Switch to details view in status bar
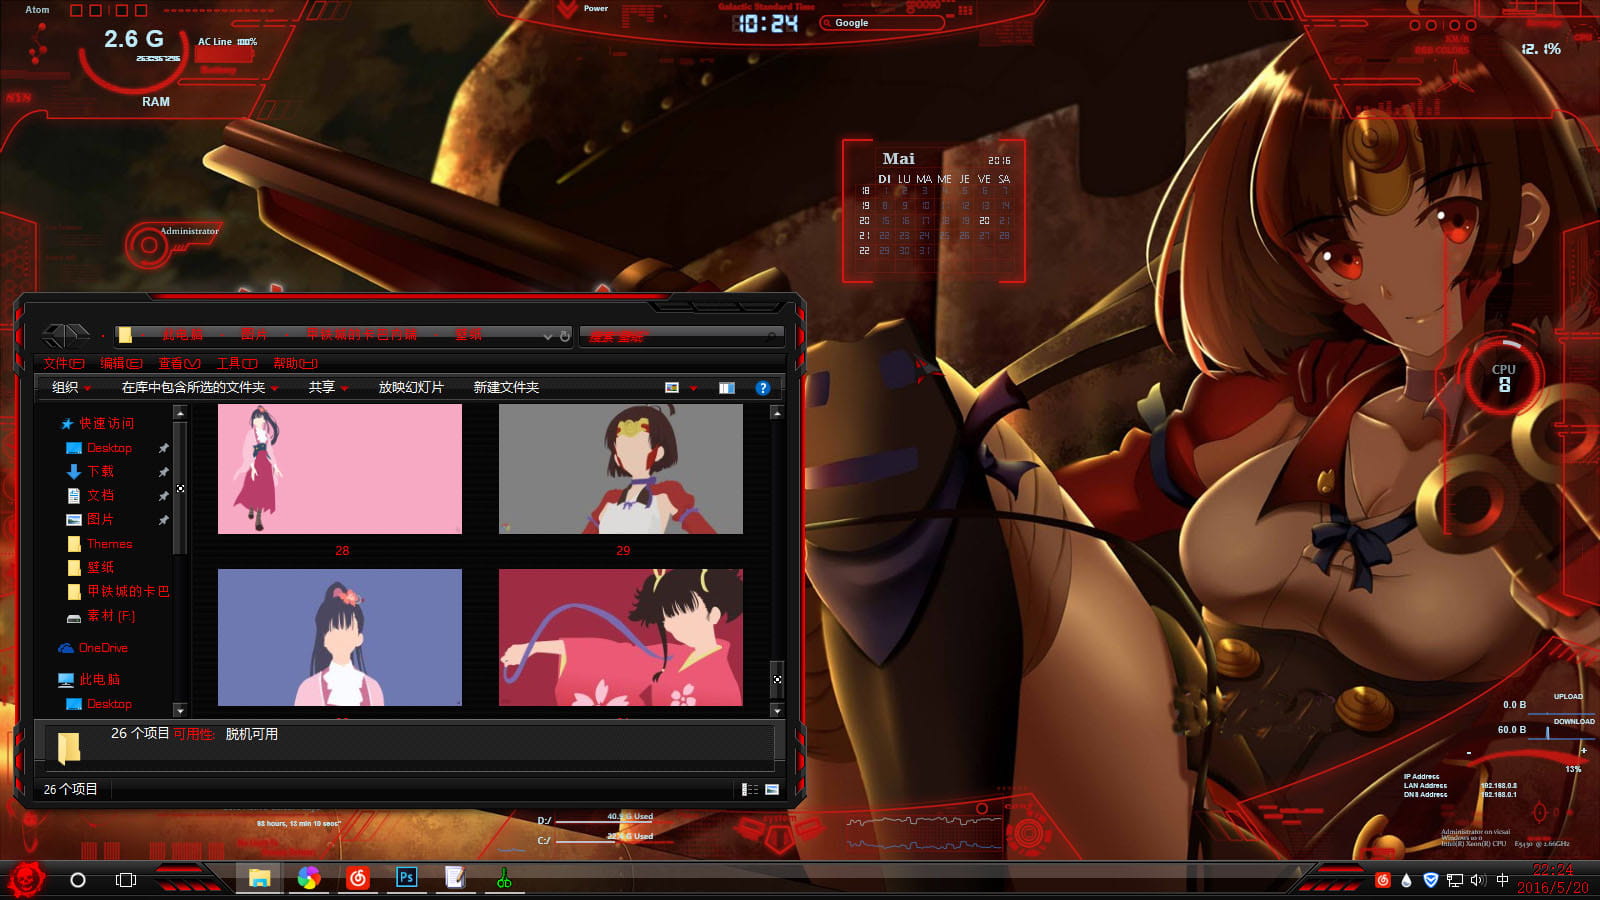The width and height of the screenshot is (1600, 900). pyautogui.click(x=749, y=790)
